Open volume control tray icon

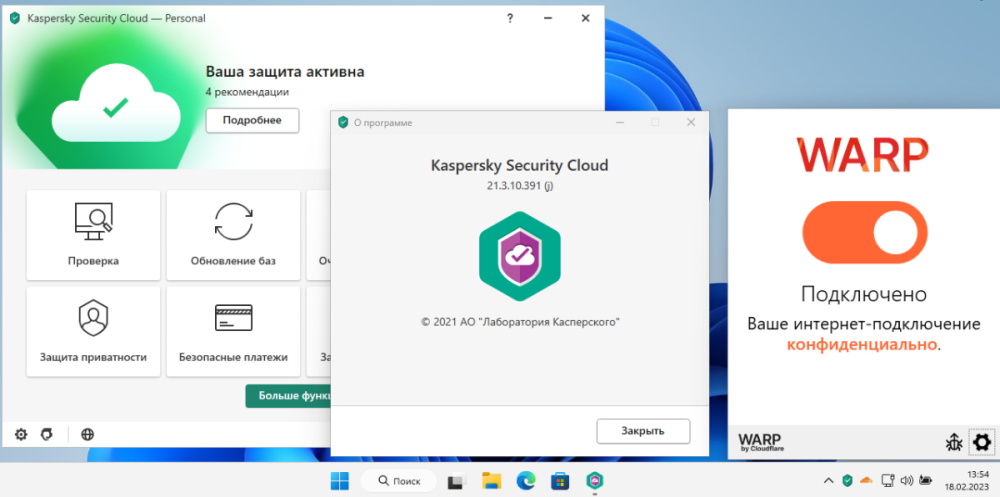(x=907, y=480)
